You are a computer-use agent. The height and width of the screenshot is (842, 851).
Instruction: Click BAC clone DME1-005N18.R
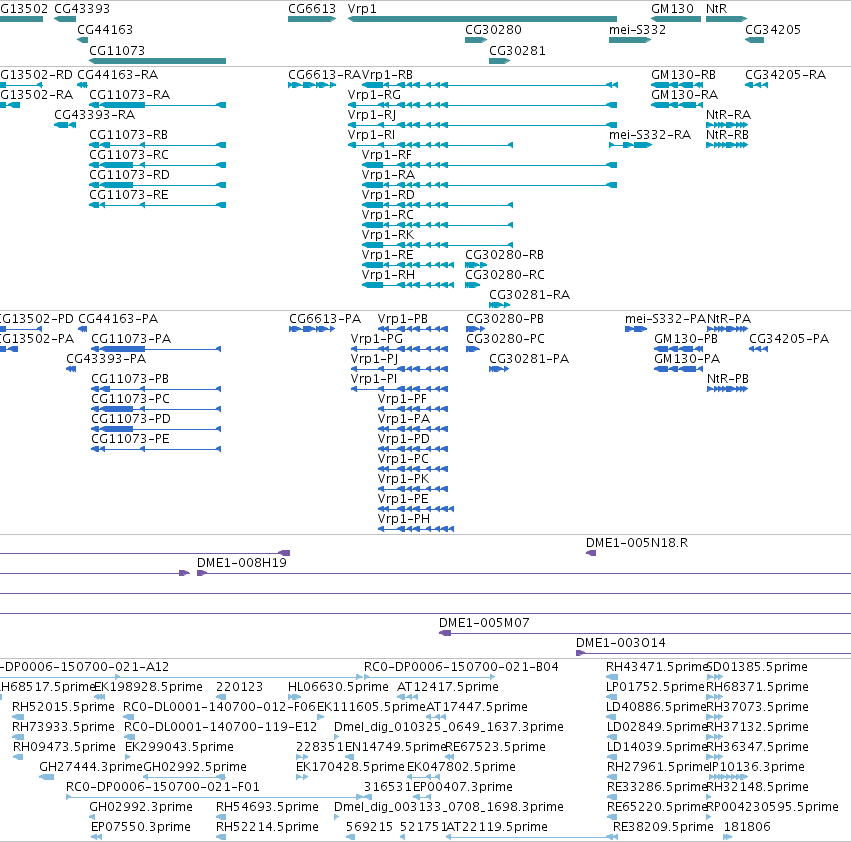[x=637, y=543]
